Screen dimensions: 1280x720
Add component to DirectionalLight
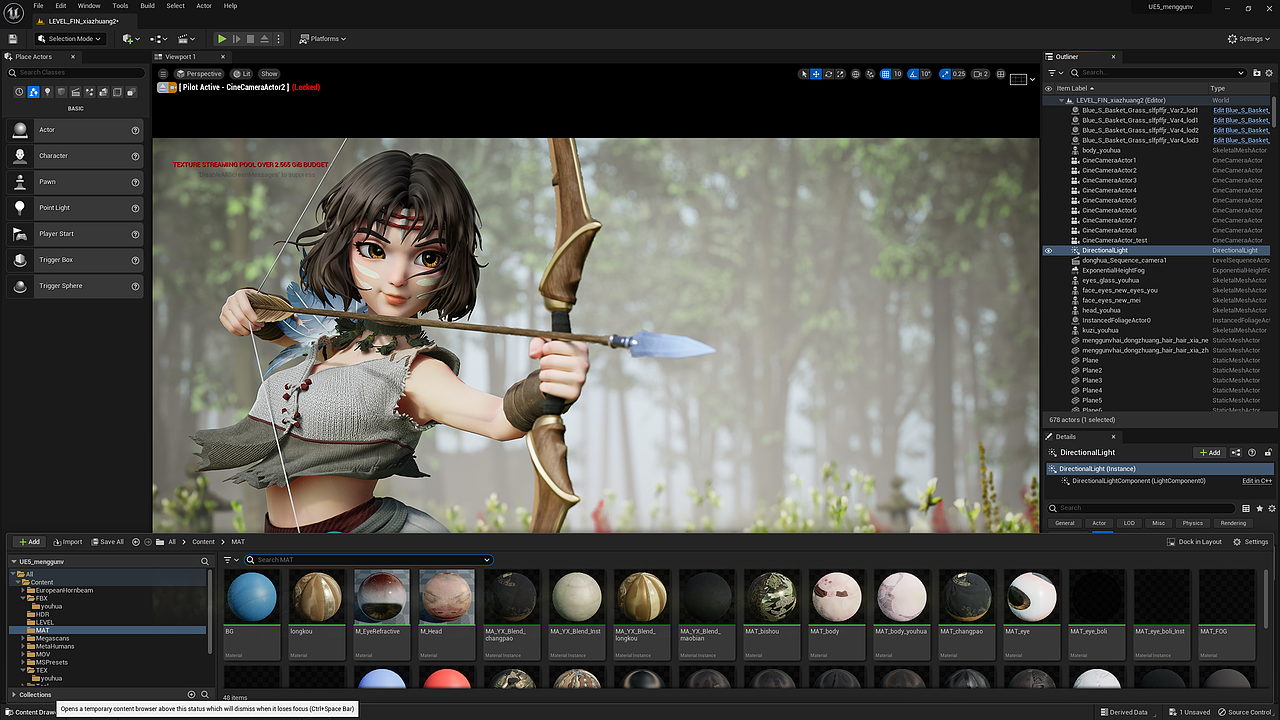click(1210, 453)
